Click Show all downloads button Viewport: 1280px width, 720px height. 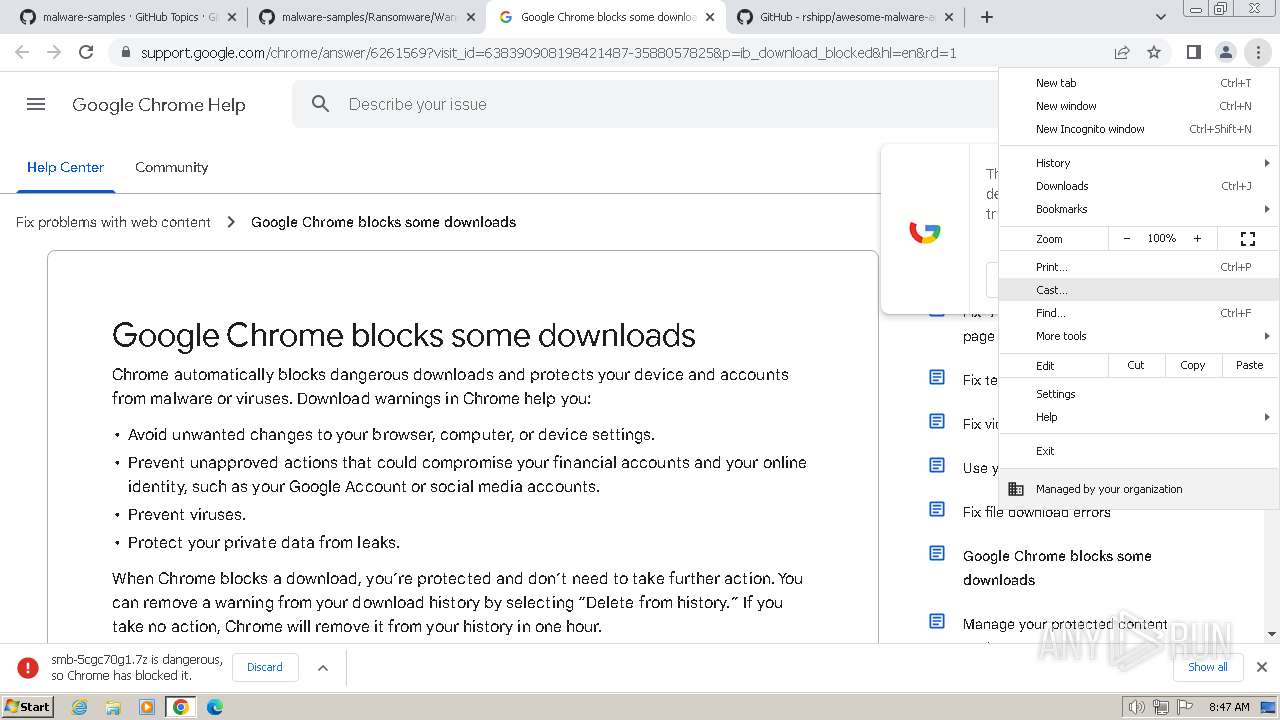click(x=1208, y=667)
